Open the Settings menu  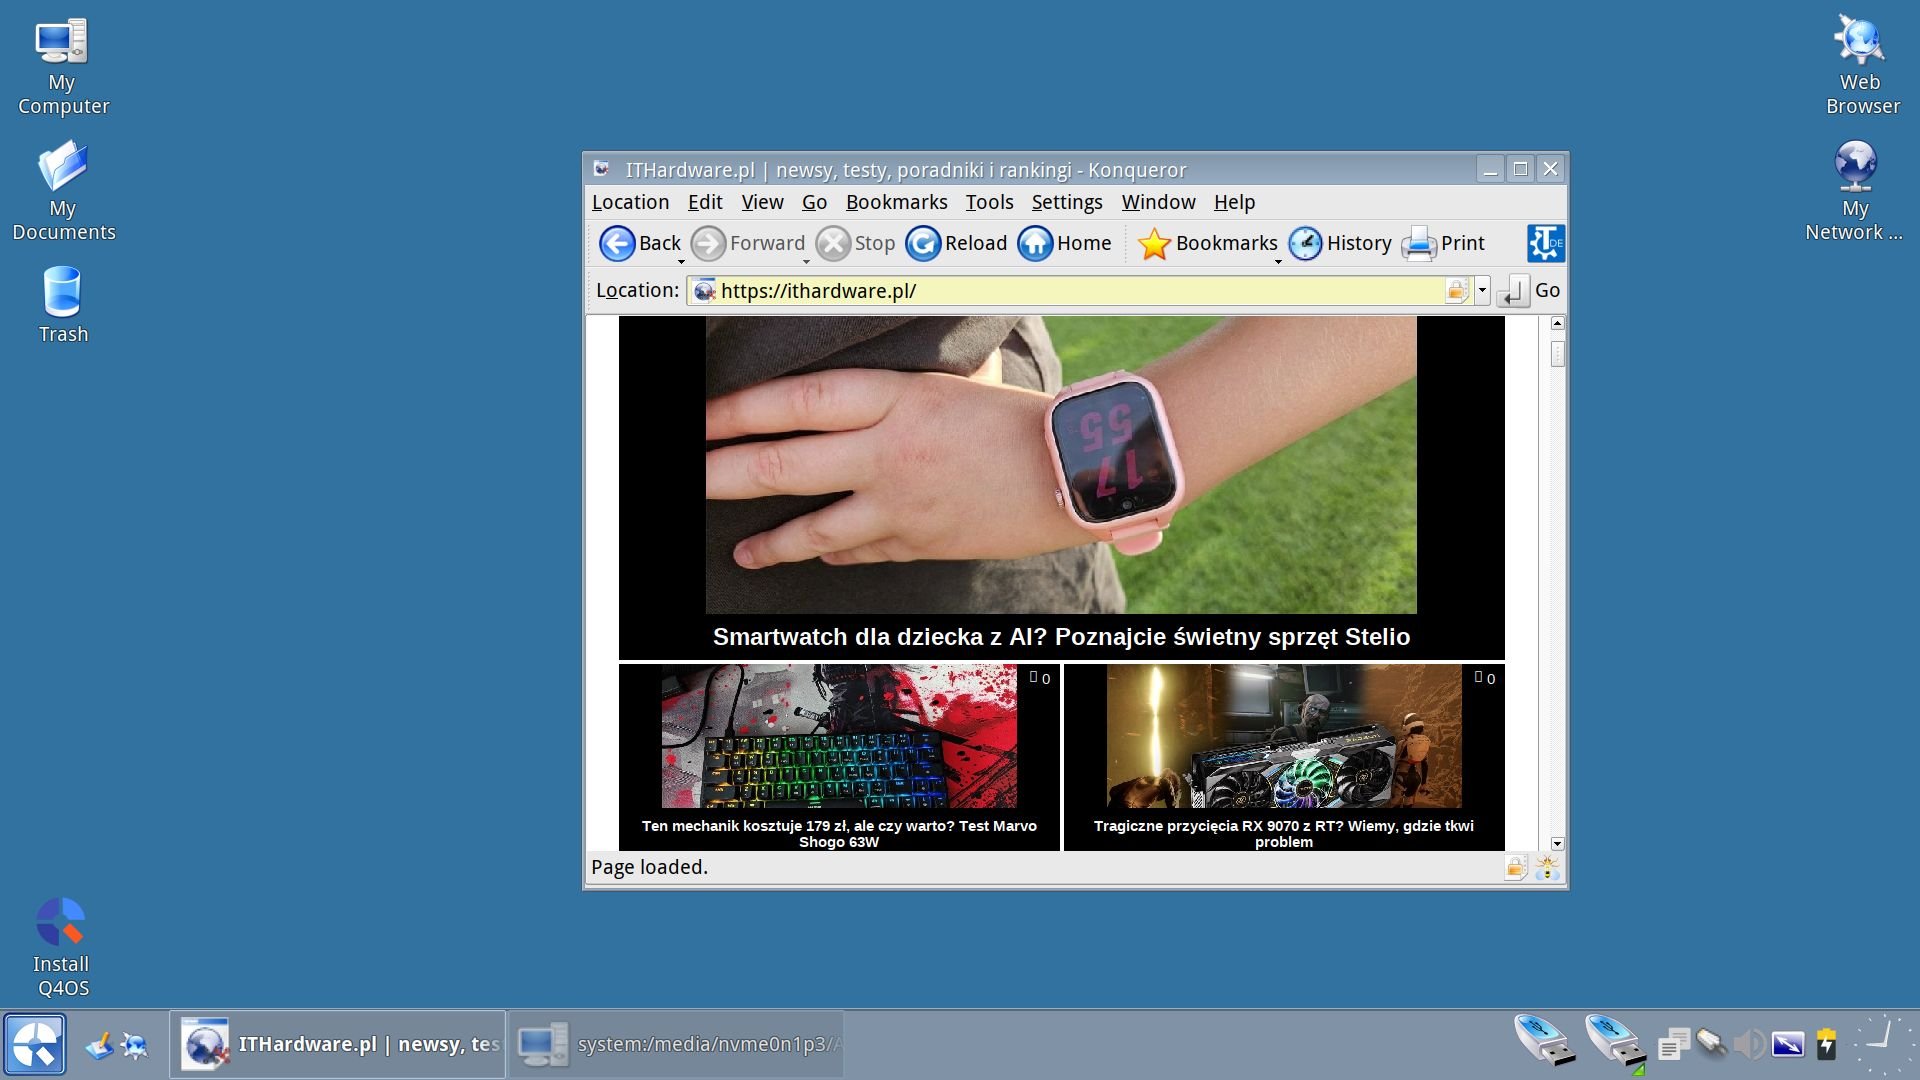click(1067, 202)
